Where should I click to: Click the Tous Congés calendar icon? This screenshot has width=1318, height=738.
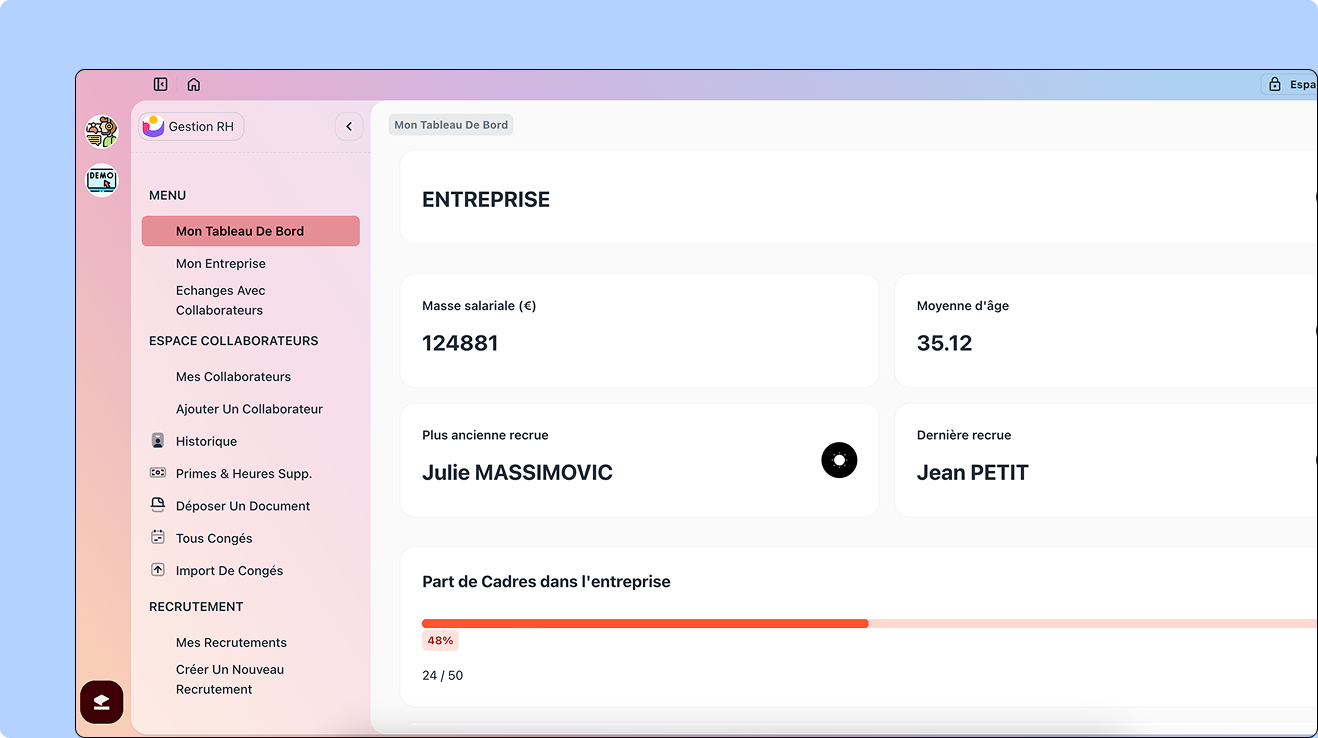point(158,537)
